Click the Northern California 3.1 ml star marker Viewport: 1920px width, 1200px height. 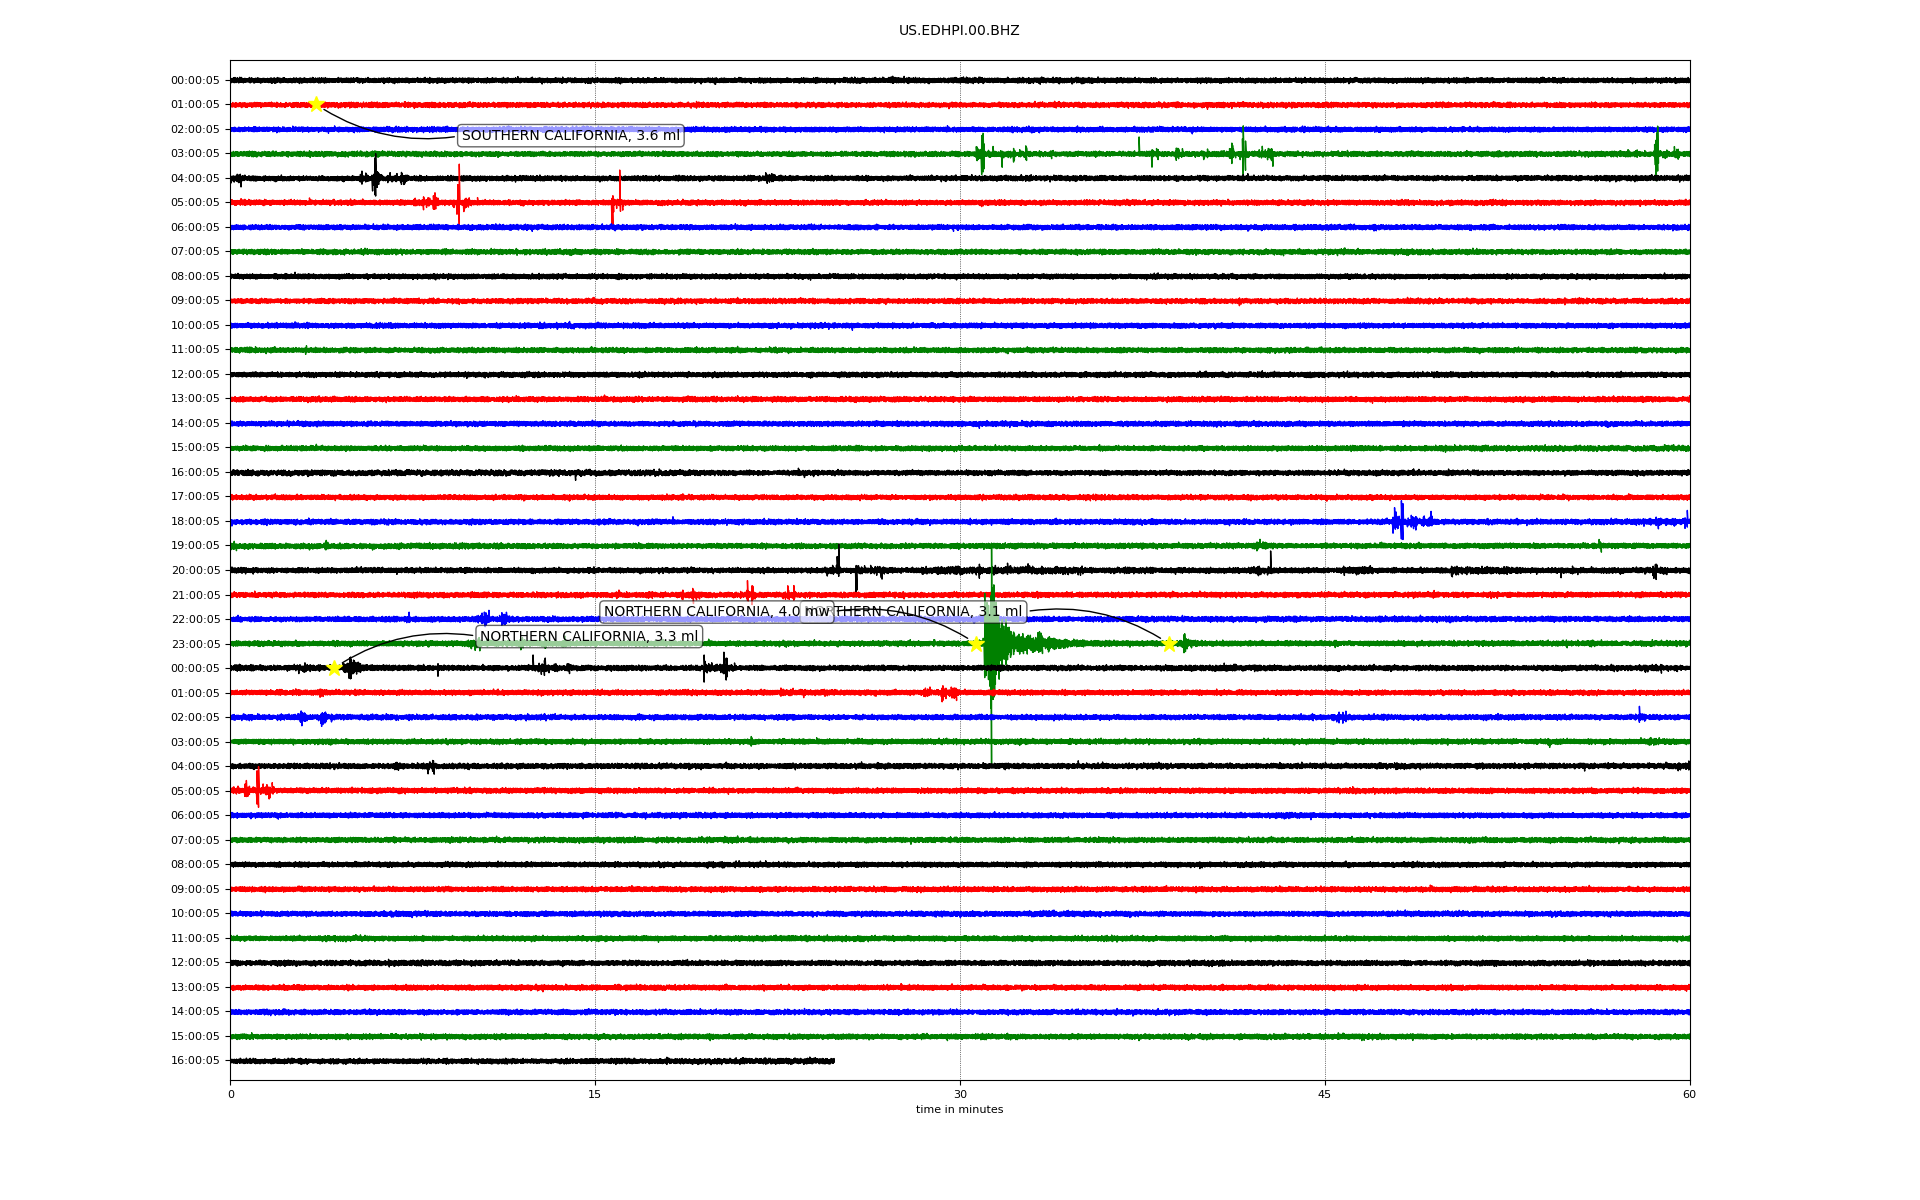(x=1169, y=644)
